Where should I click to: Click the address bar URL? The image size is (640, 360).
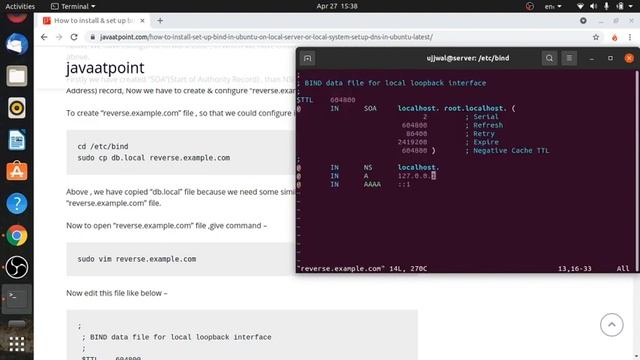click(266, 37)
